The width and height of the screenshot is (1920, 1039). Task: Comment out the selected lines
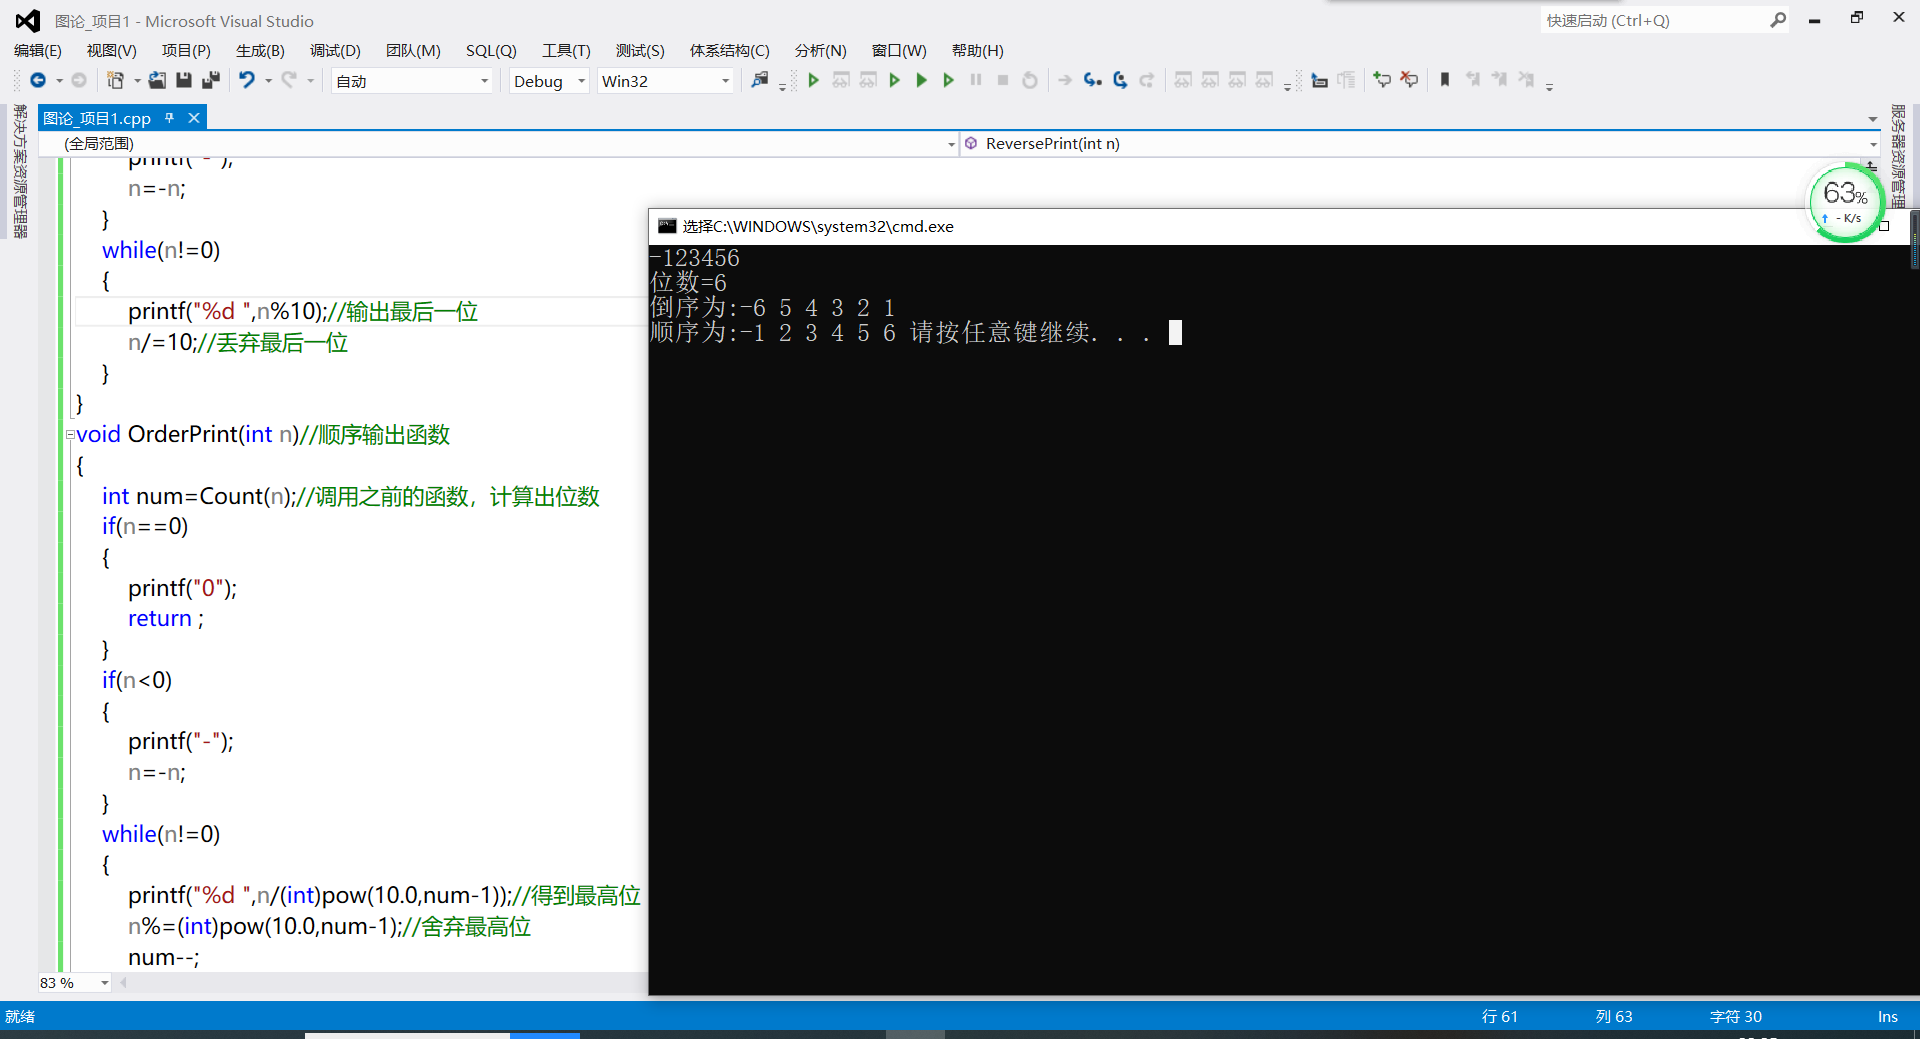pyautogui.click(x=1382, y=81)
